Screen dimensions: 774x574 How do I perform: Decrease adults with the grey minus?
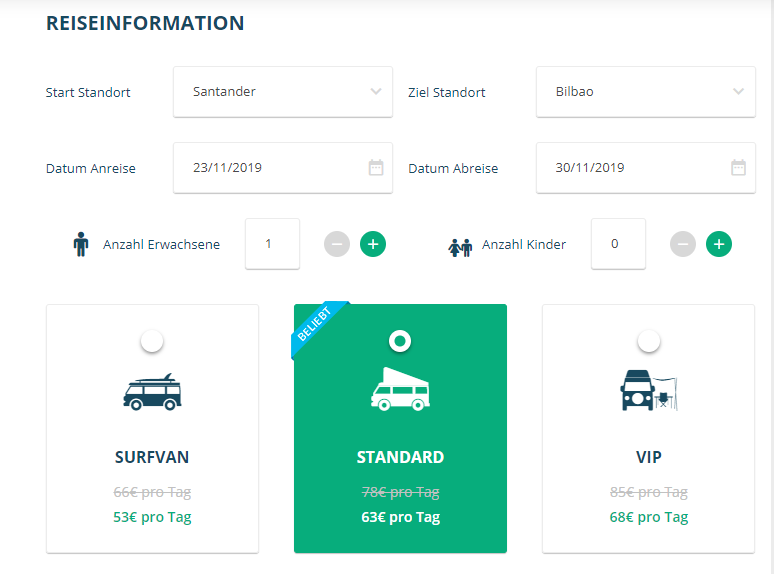tap(337, 244)
